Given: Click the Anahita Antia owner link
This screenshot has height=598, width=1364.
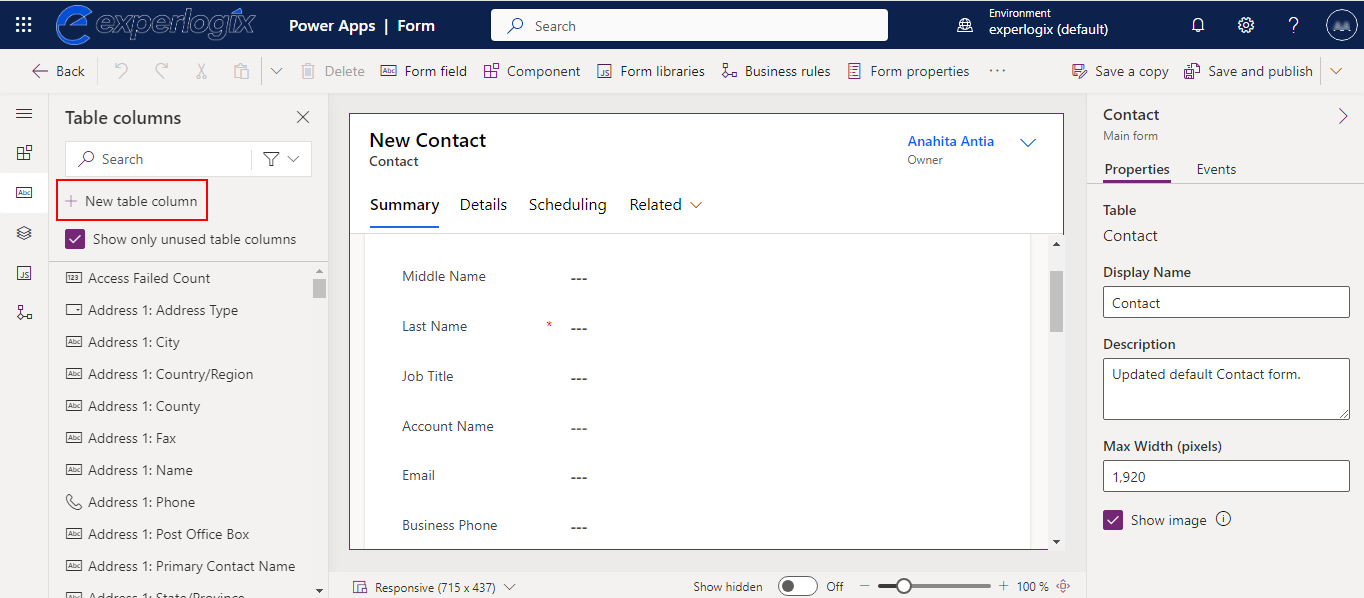Looking at the screenshot, I should (951, 141).
